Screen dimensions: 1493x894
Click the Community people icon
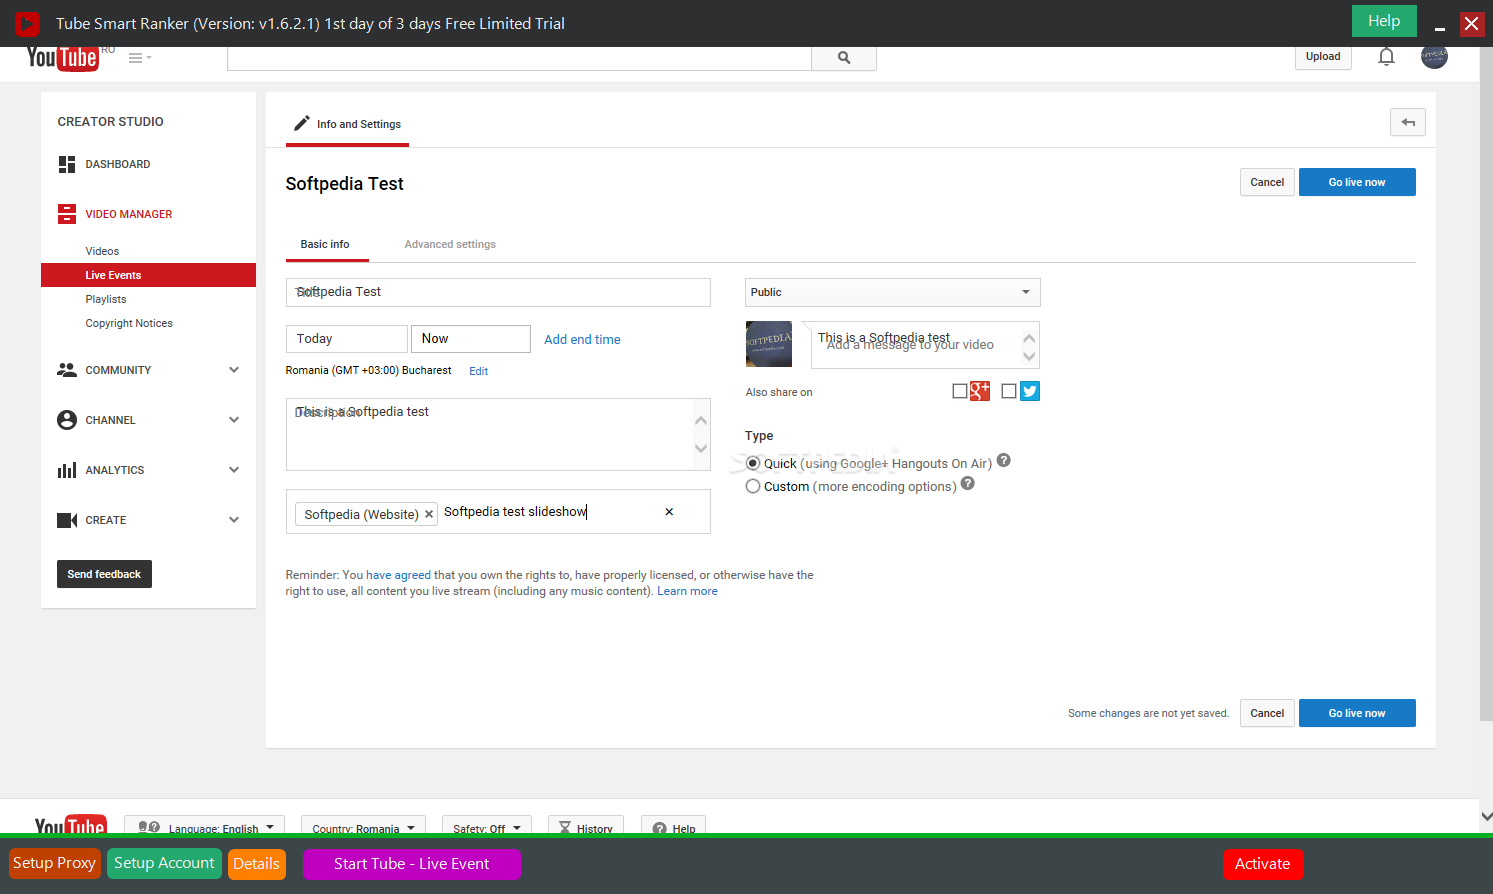(67, 370)
